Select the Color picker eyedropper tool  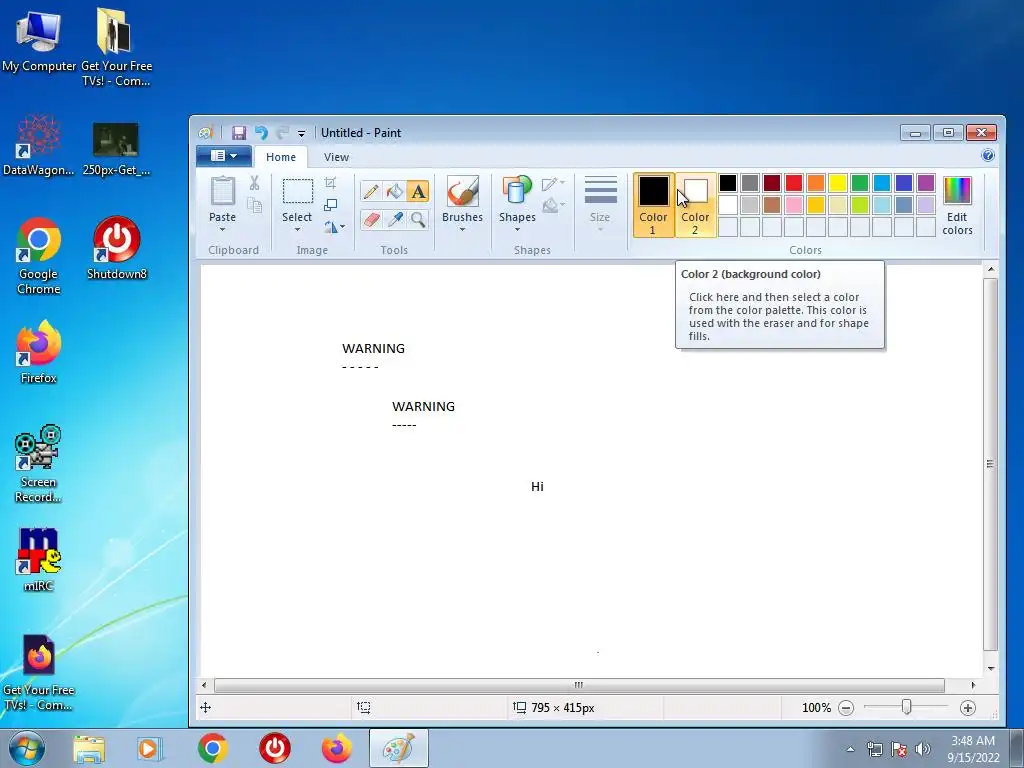click(x=394, y=219)
